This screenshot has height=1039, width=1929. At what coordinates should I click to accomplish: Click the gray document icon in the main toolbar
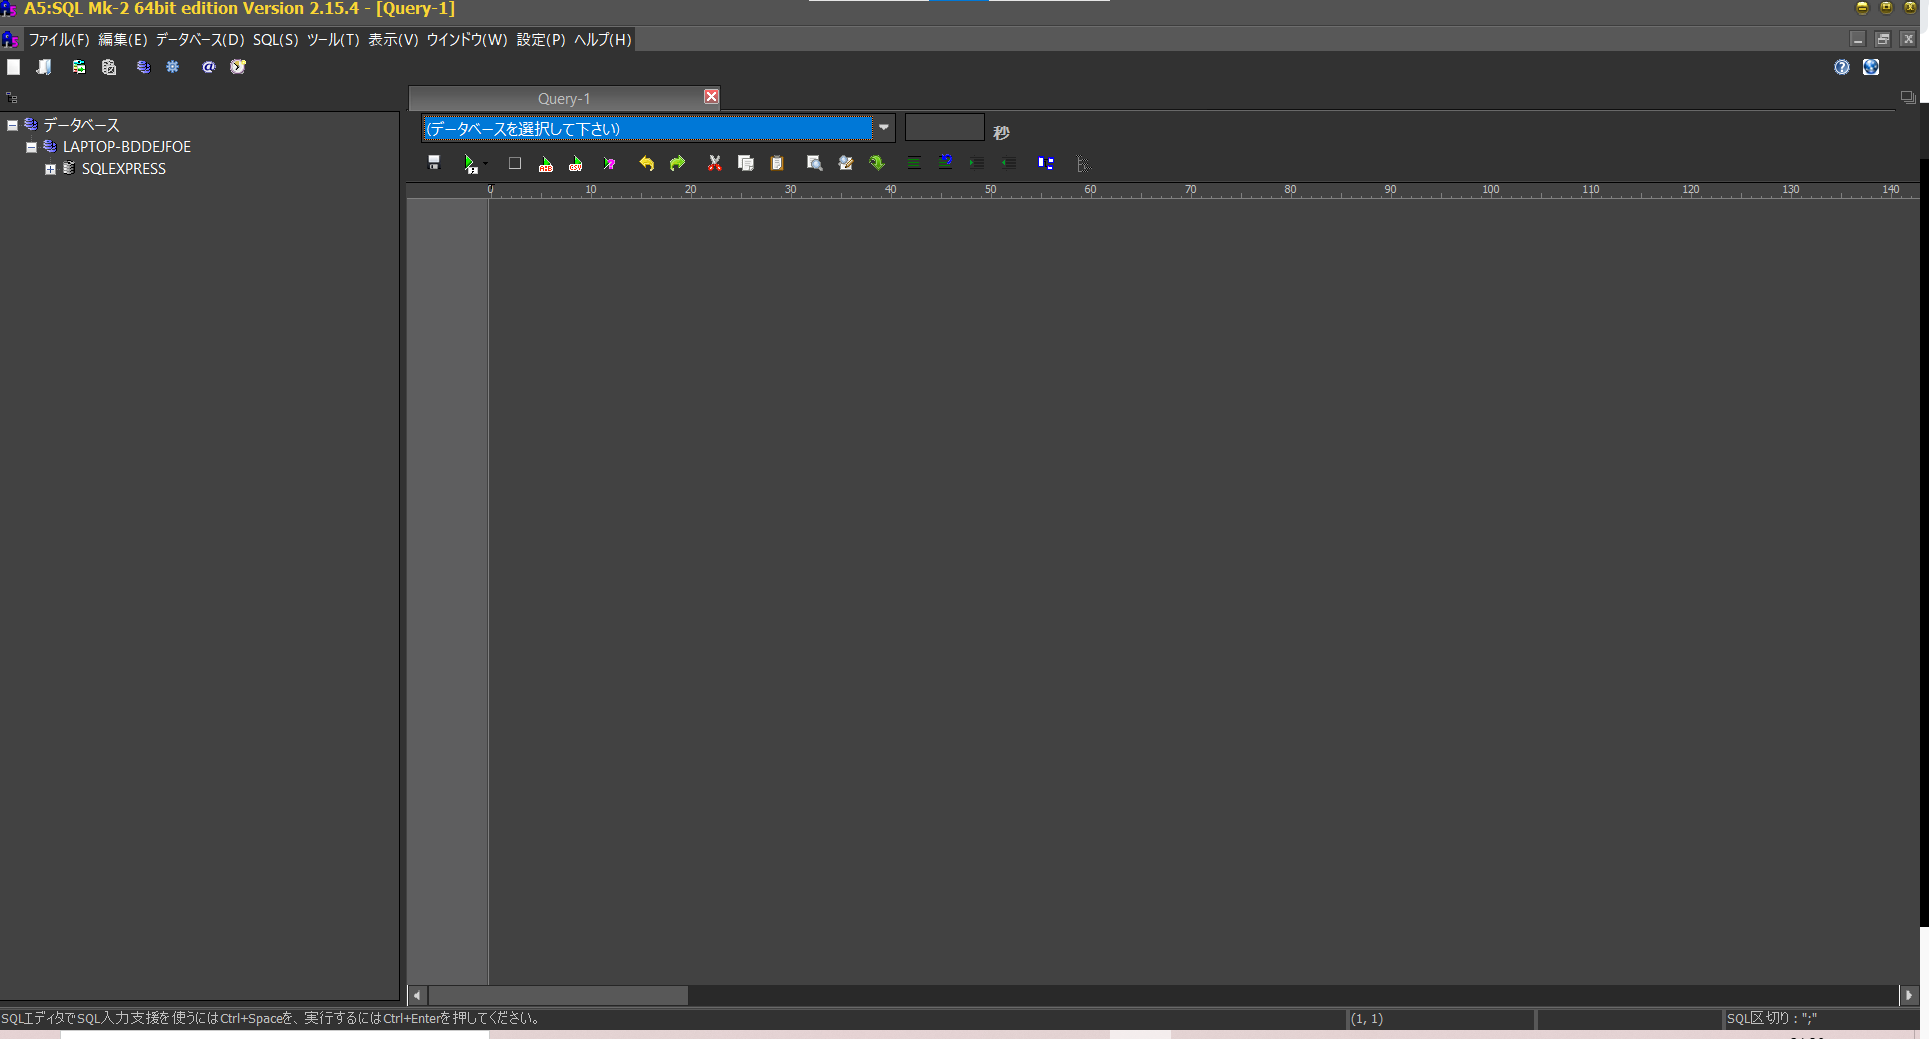pyautogui.click(x=109, y=67)
